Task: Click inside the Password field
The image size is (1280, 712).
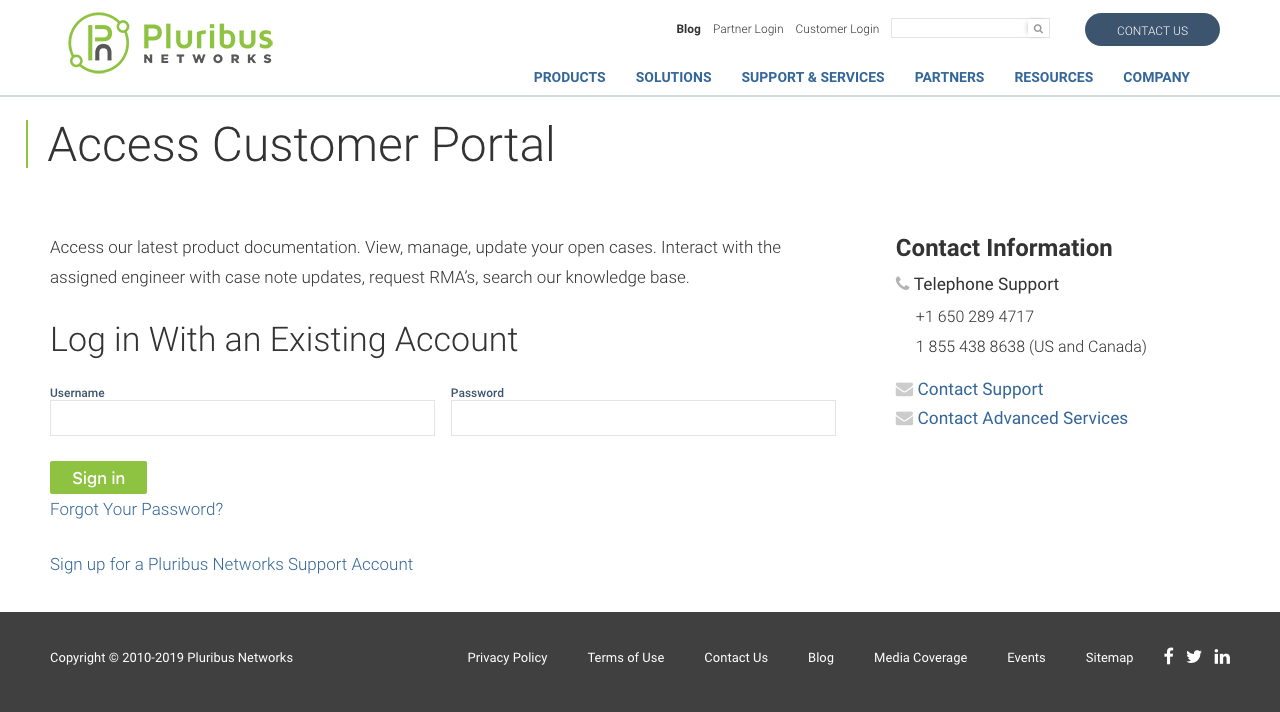Action: click(x=643, y=418)
